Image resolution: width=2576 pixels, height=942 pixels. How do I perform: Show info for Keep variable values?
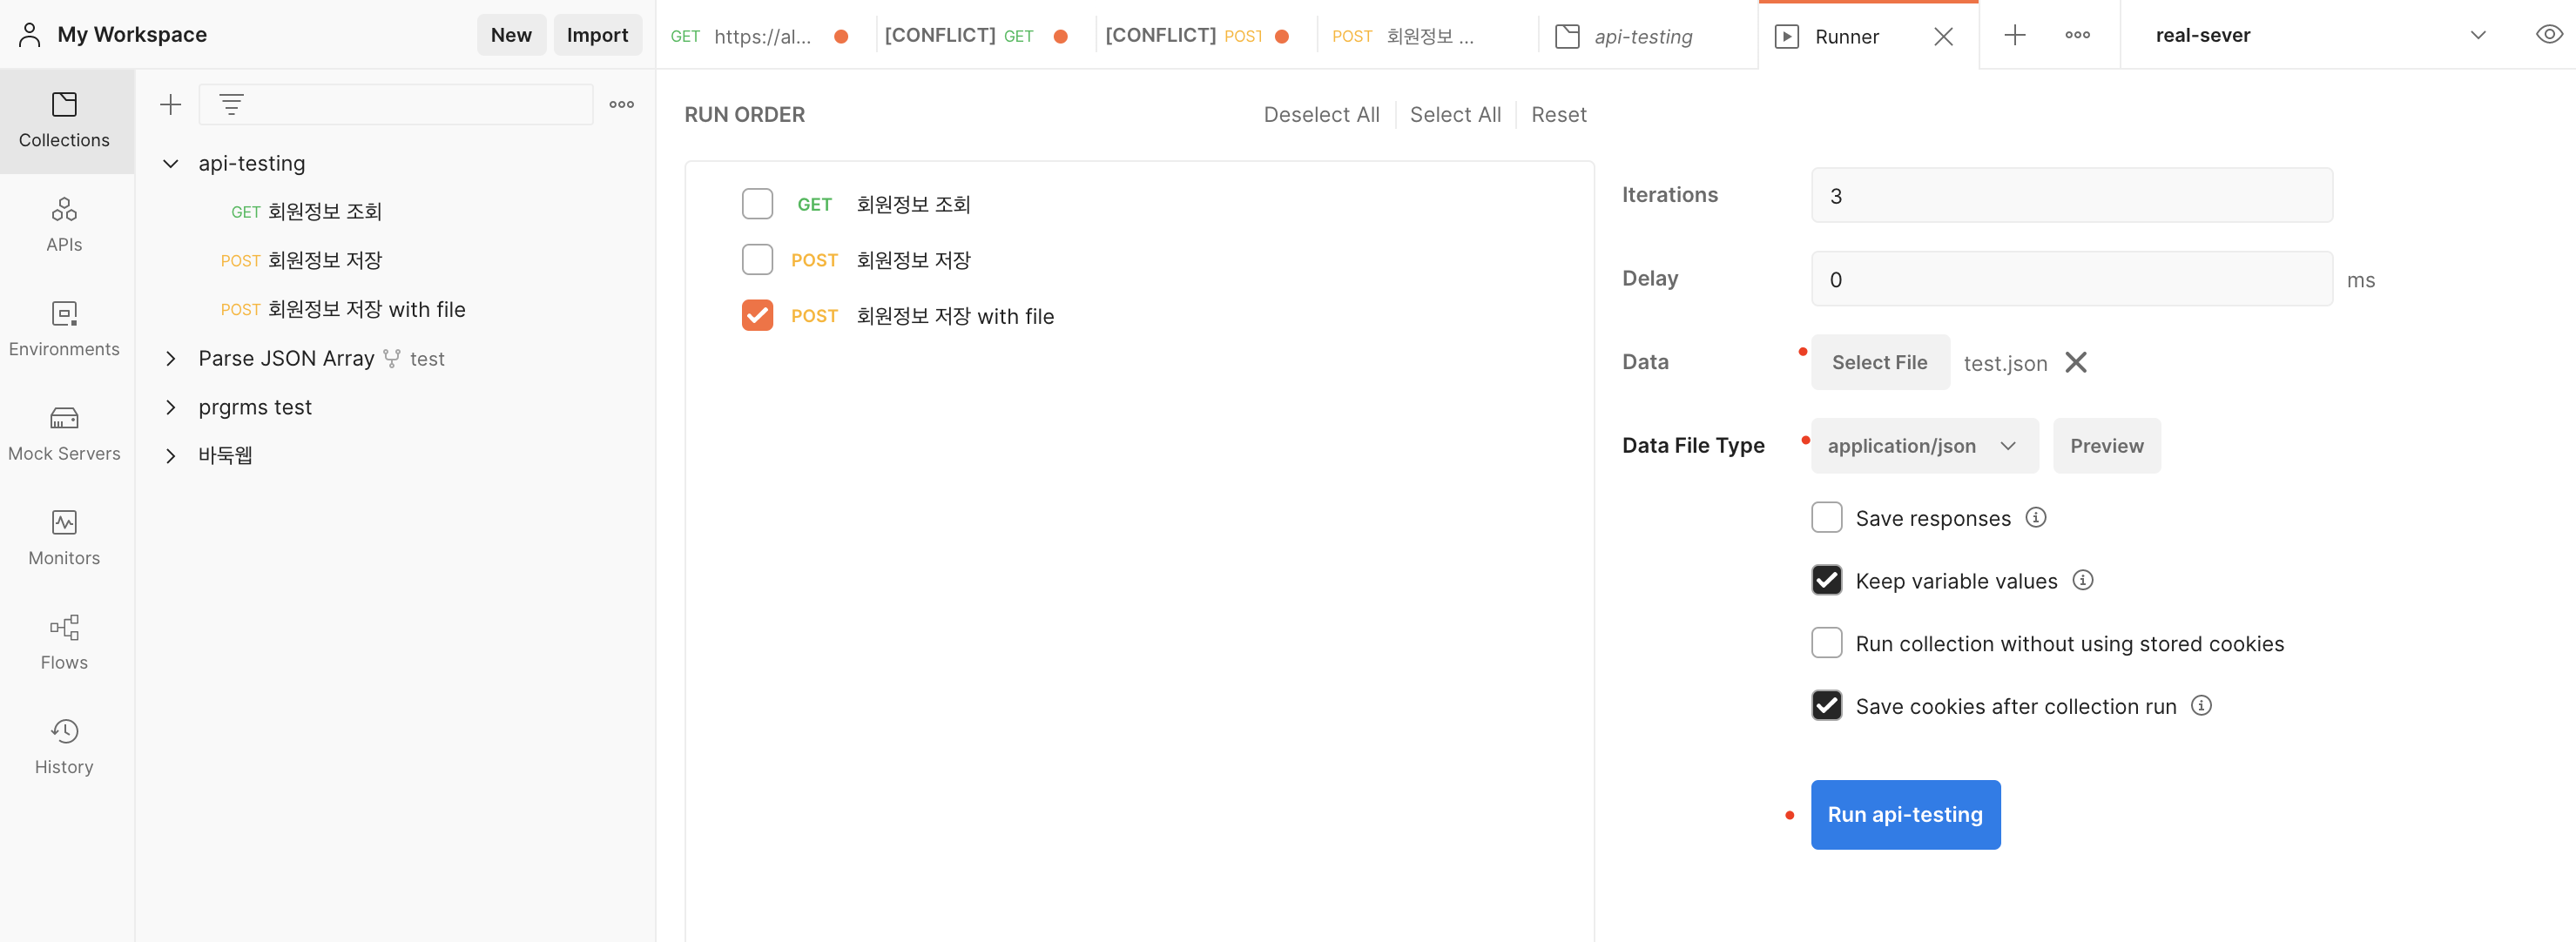point(2082,580)
